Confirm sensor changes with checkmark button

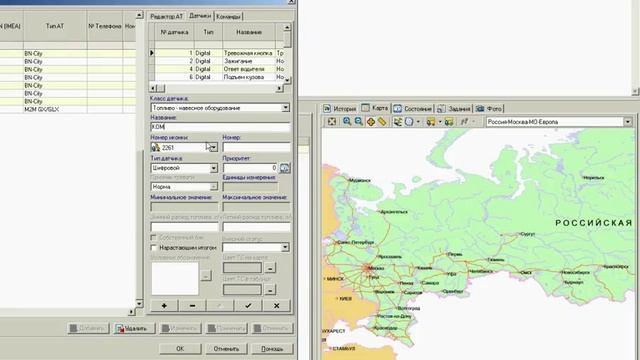248,305
